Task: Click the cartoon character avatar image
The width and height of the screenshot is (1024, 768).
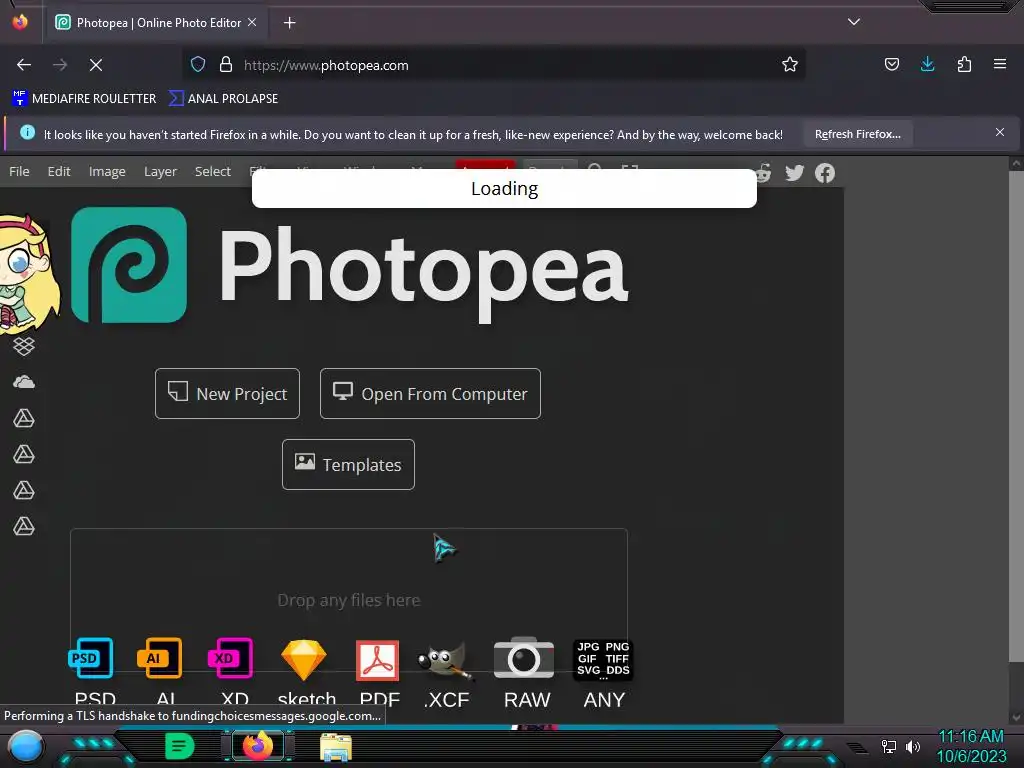Action: [x=27, y=273]
